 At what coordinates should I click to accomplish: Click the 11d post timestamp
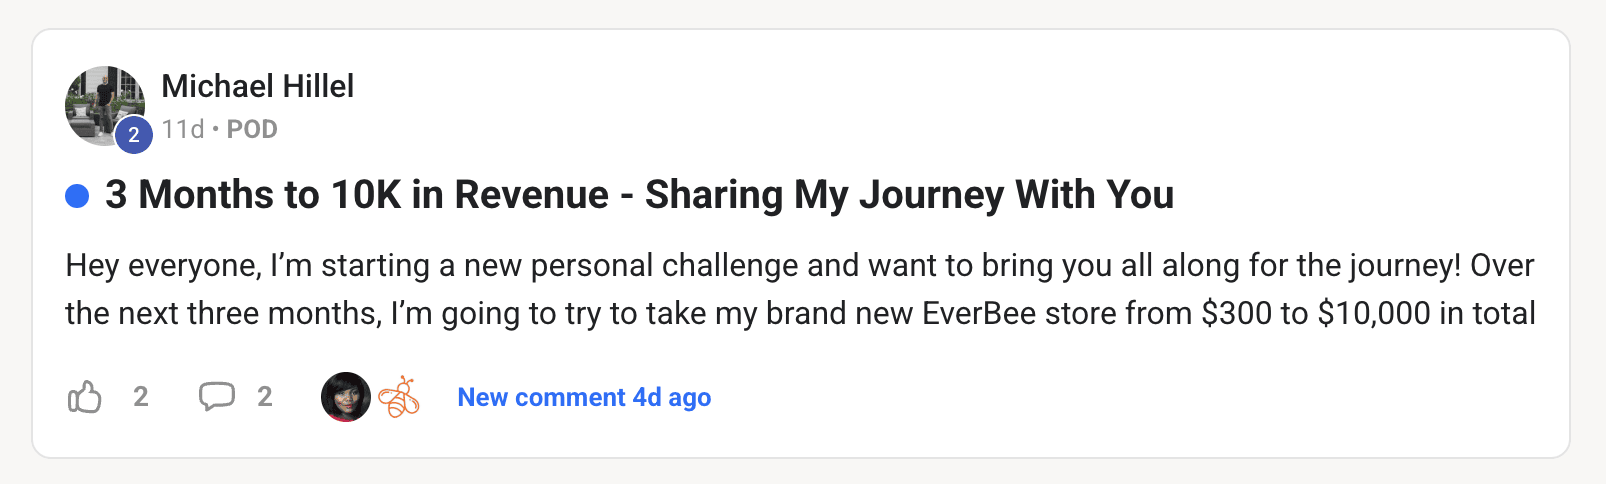tap(182, 129)
